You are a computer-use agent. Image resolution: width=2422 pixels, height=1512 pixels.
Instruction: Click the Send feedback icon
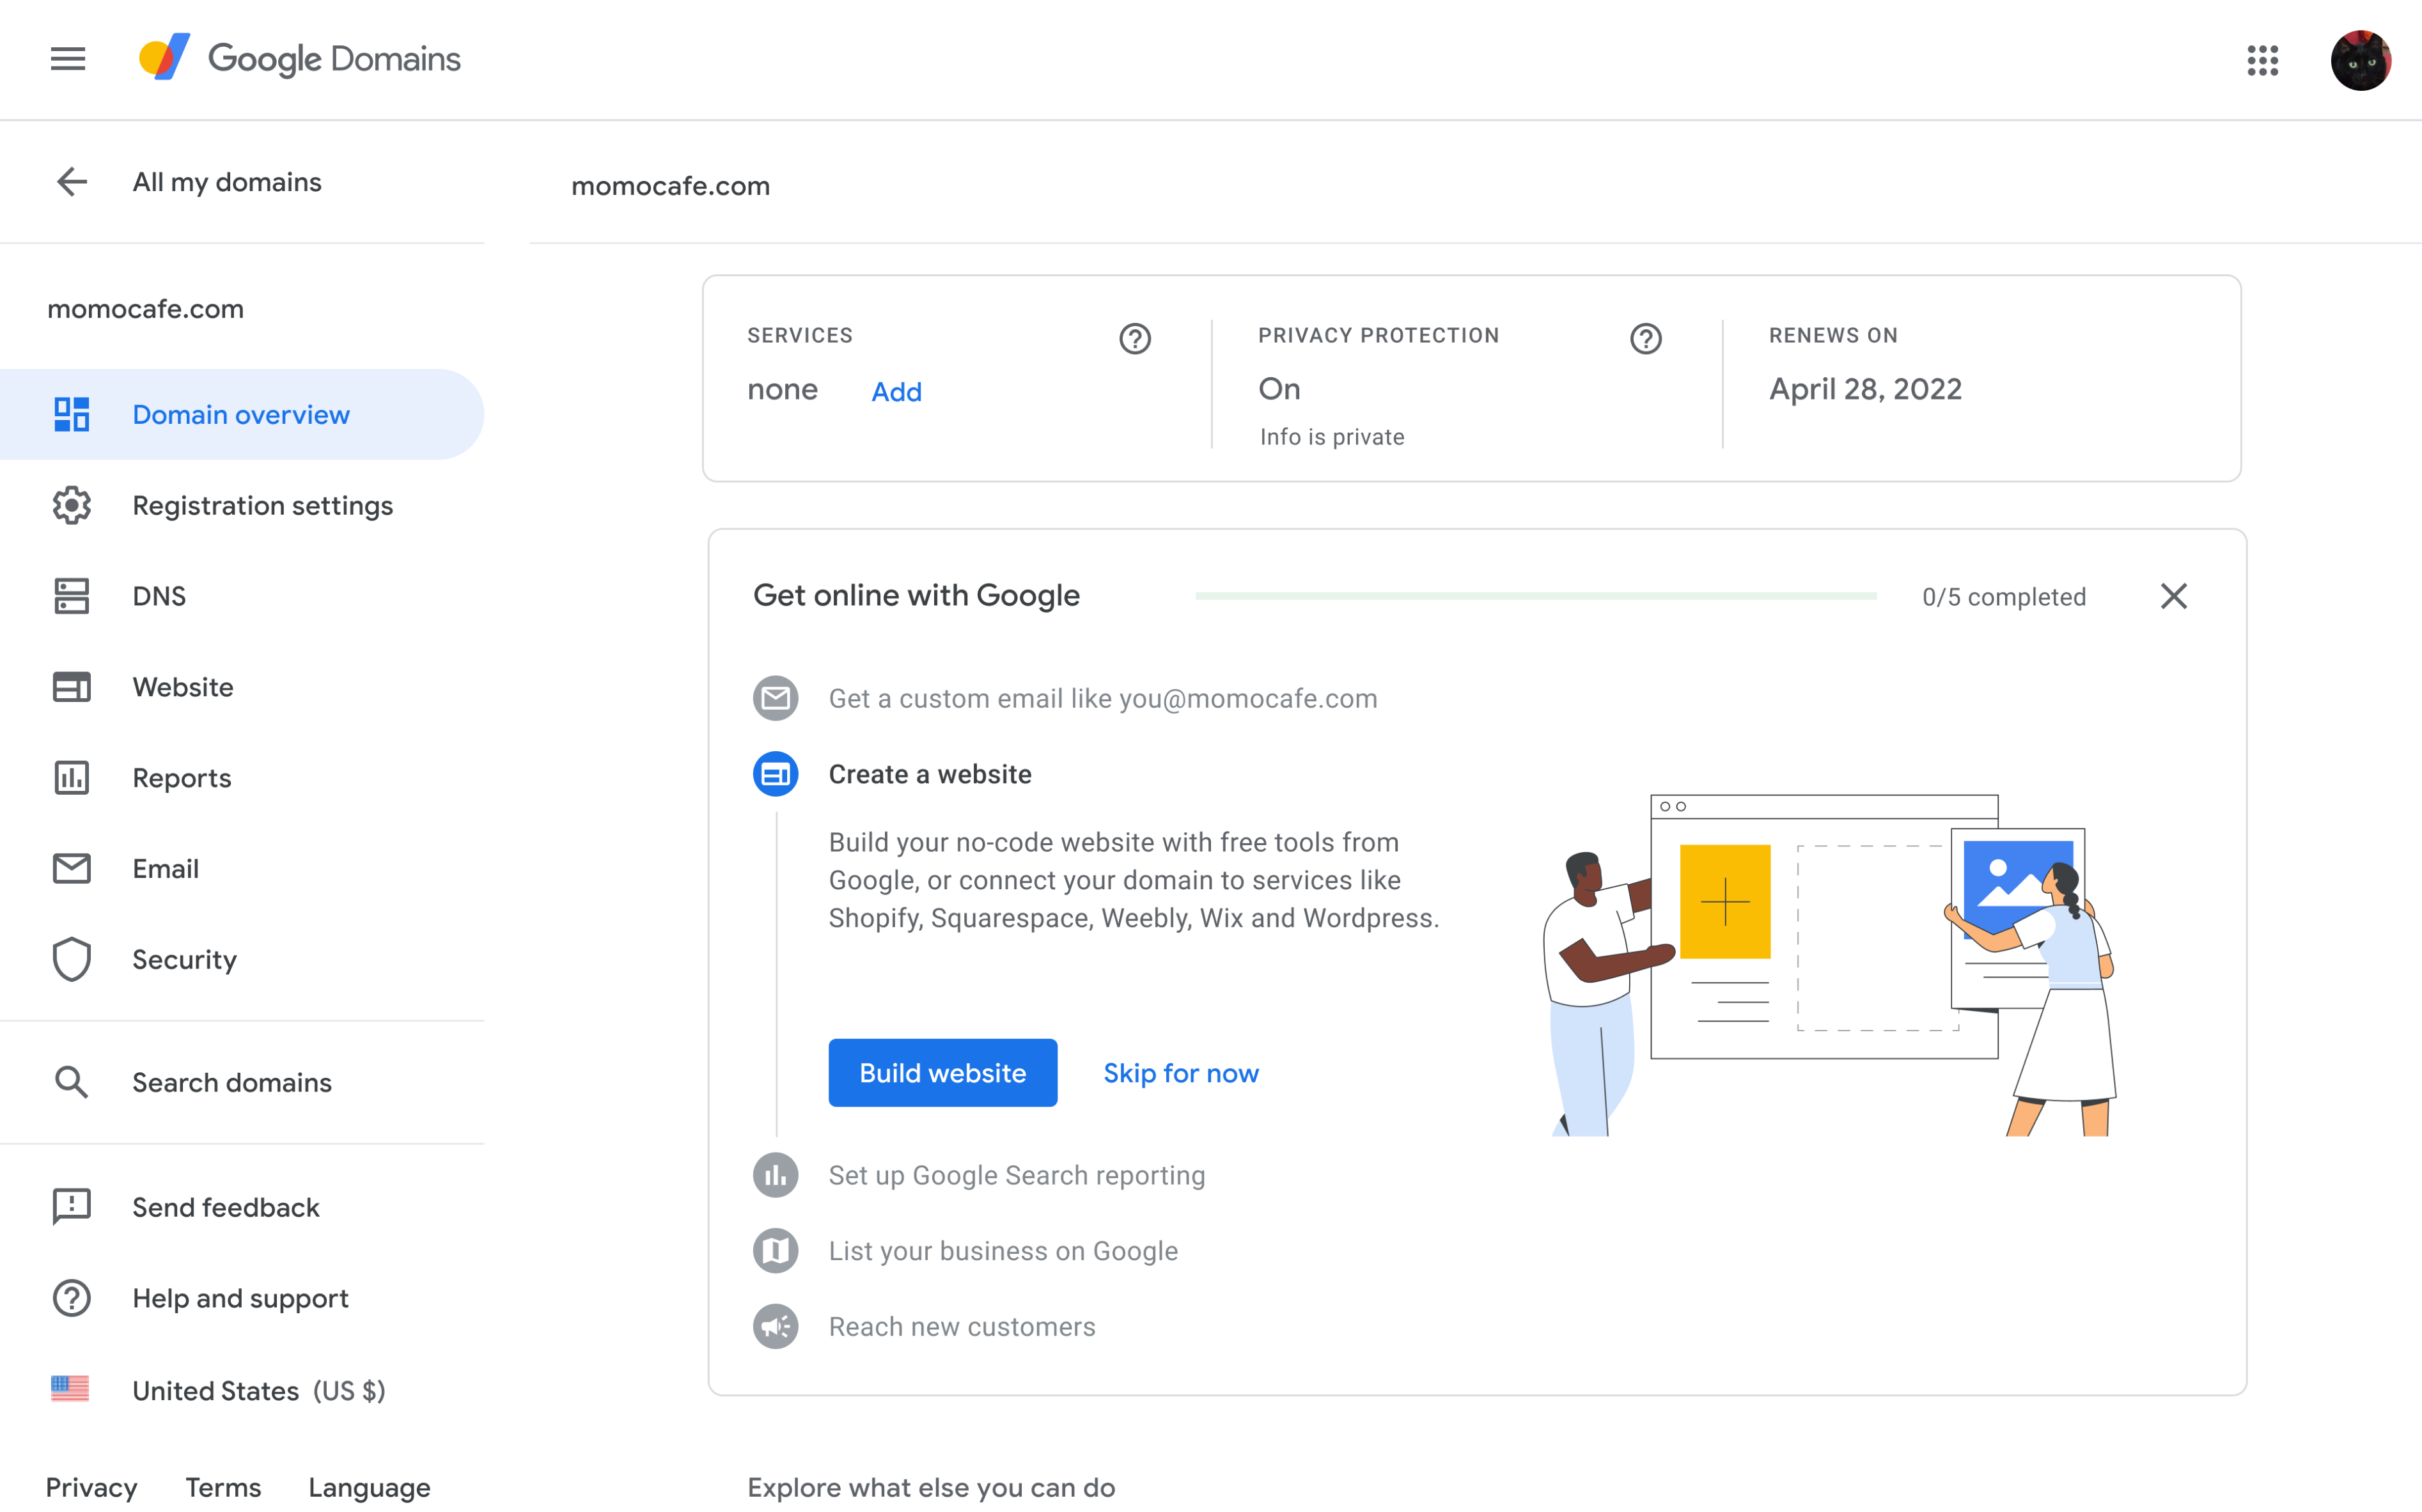(72, 1207)
